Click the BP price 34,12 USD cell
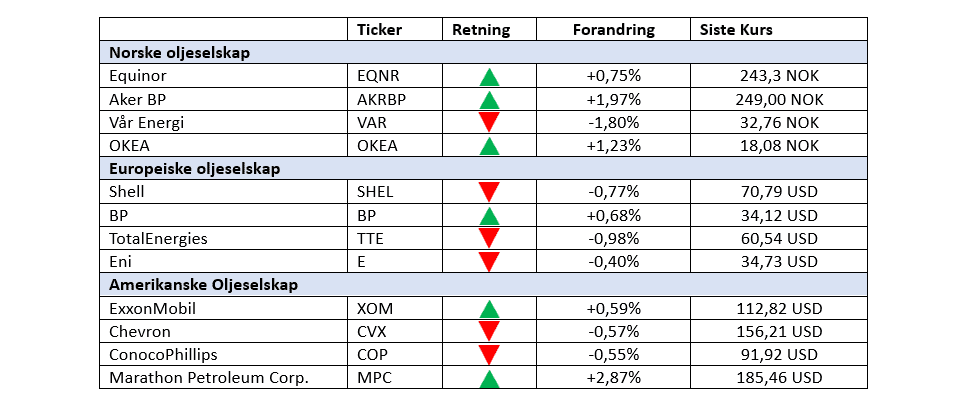 (775, 216)
